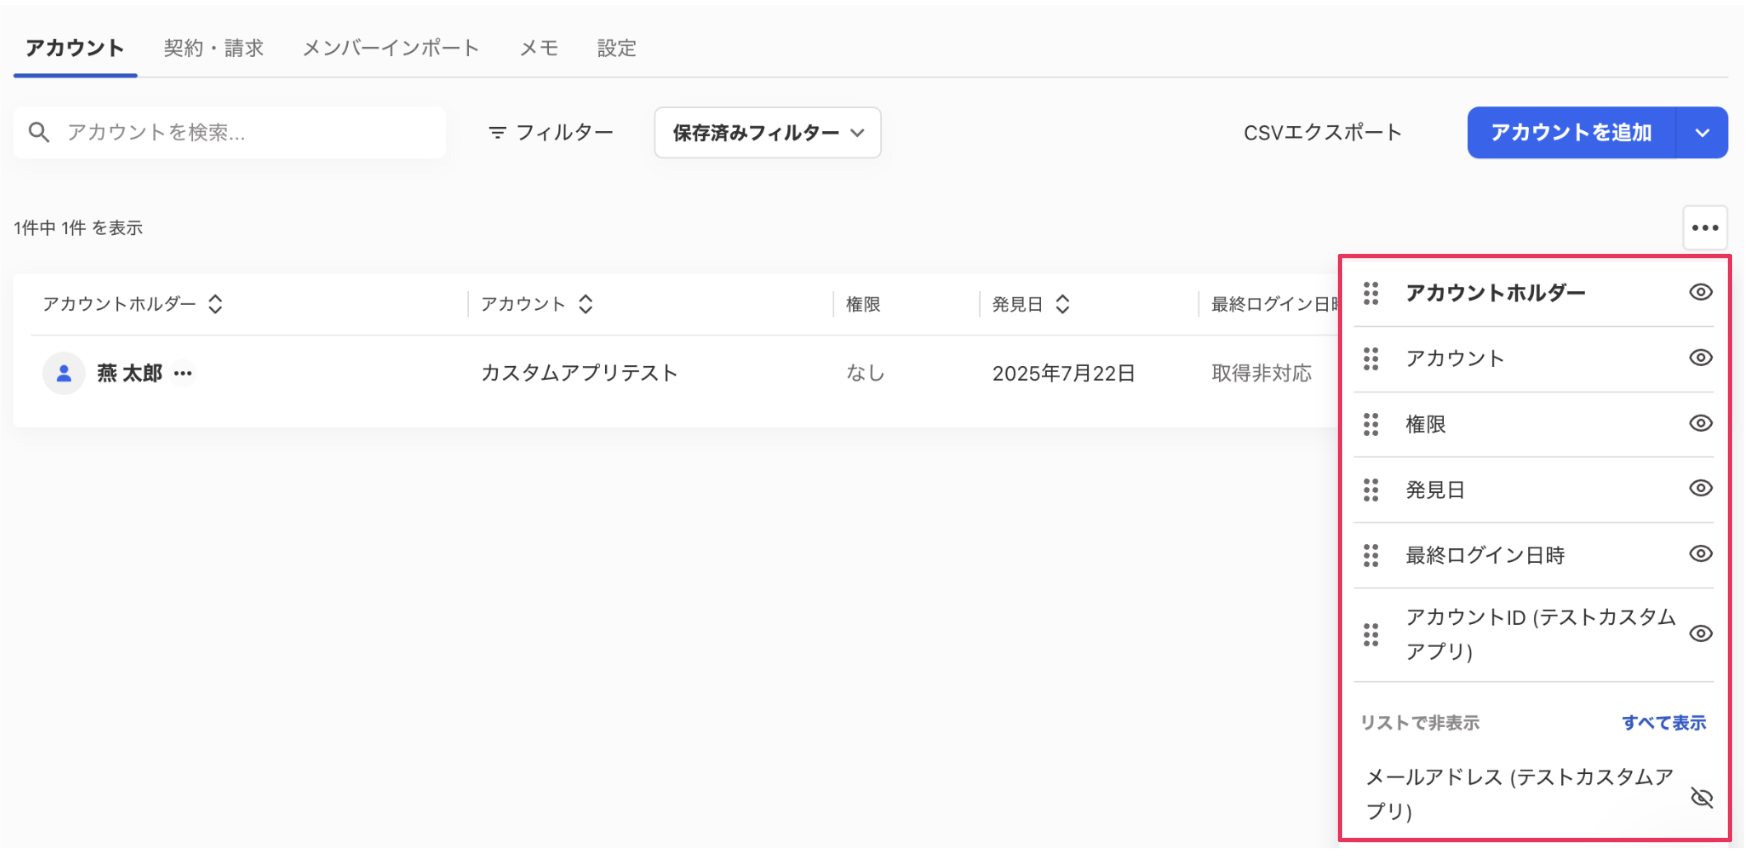Hide the 発見日 column via eye icon

click(x=1701, y=488)
